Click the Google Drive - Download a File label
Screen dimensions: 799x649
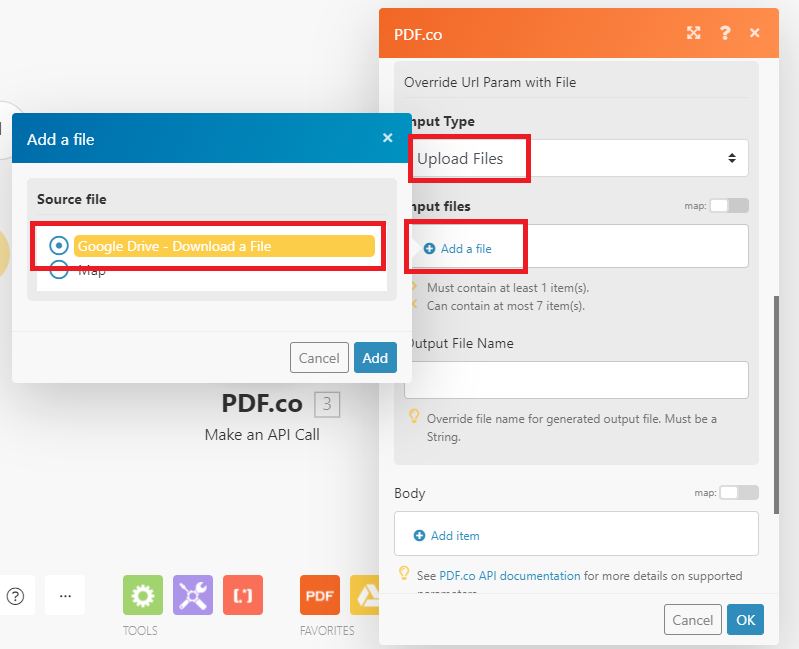click(x=224, y=246)
